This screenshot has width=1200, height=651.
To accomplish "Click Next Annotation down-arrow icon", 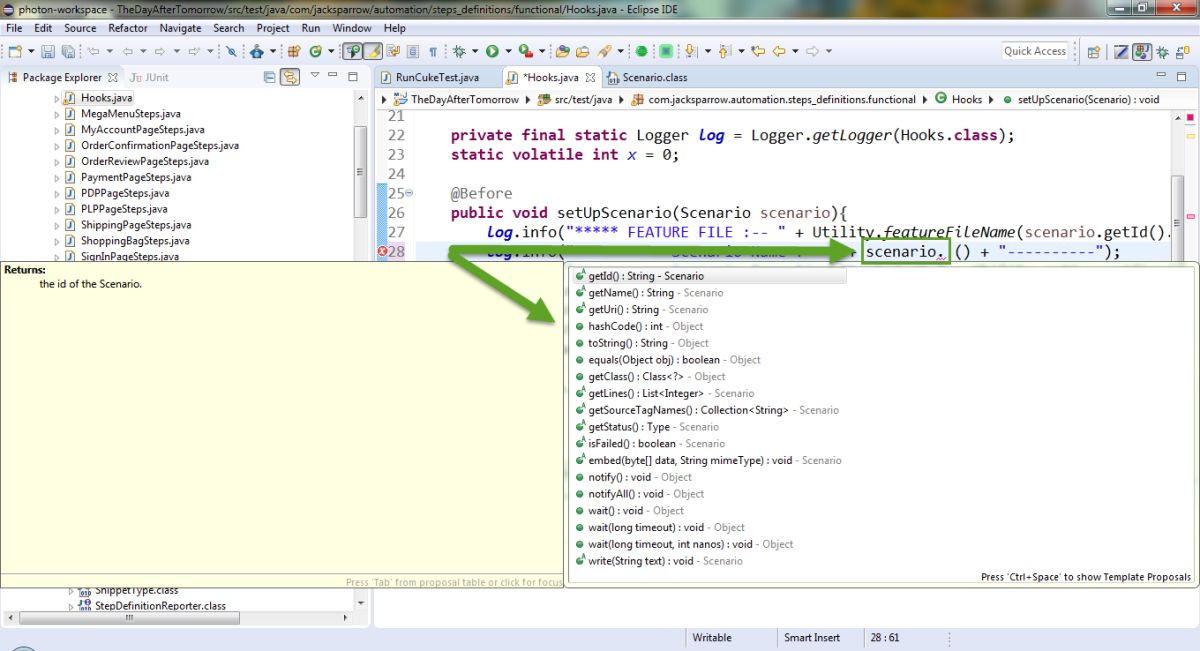I will [689, 51].
